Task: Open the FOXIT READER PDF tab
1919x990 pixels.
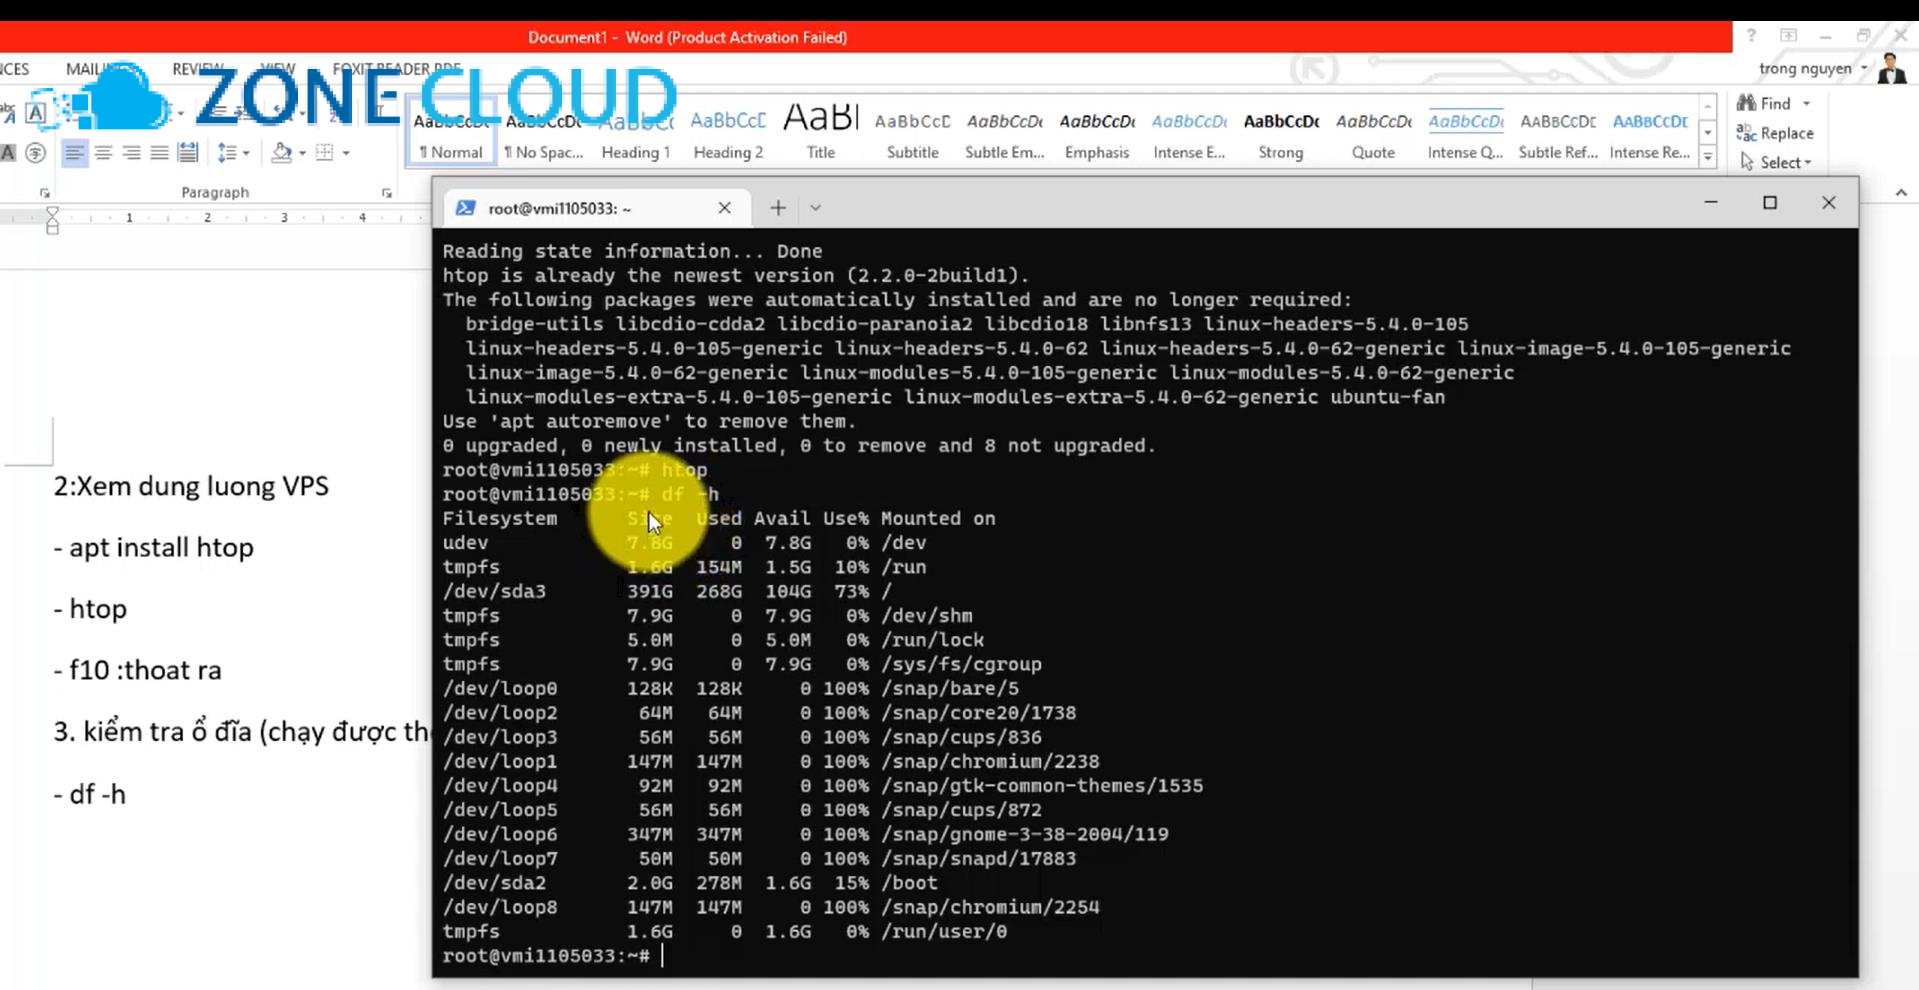Action: tap(397, 68)
